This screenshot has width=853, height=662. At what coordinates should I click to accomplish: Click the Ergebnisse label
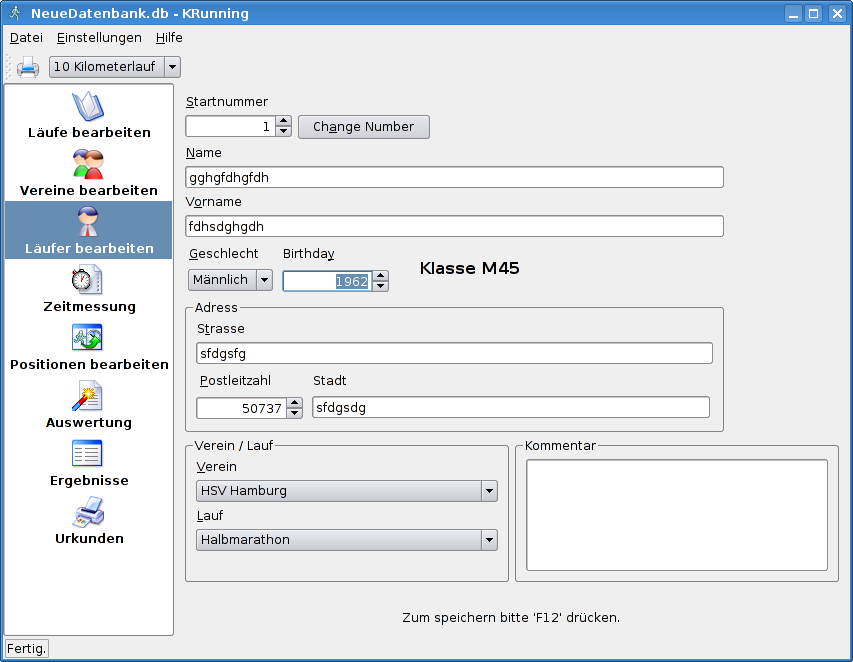point(89,481)
